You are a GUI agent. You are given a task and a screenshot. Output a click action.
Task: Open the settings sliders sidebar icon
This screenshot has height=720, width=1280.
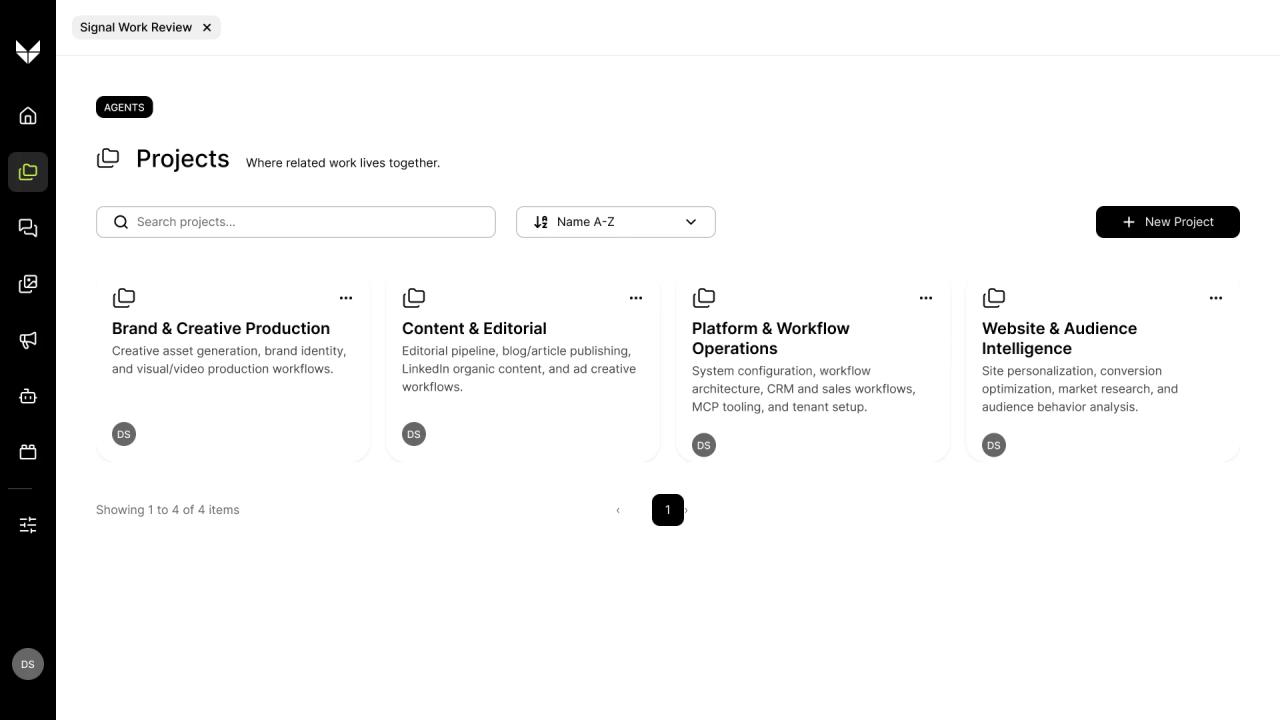point(28,525)
